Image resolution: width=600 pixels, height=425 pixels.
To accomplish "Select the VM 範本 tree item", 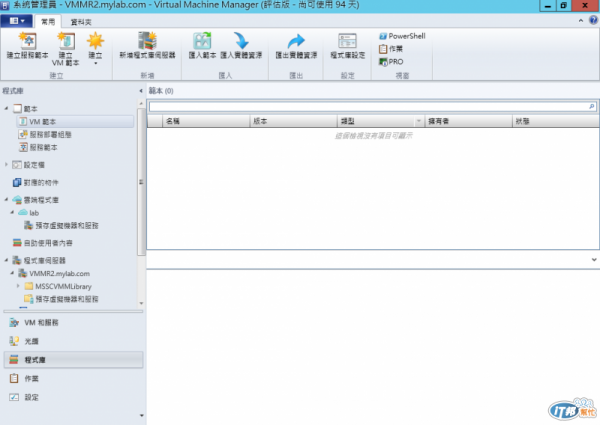I will [76, 122].
